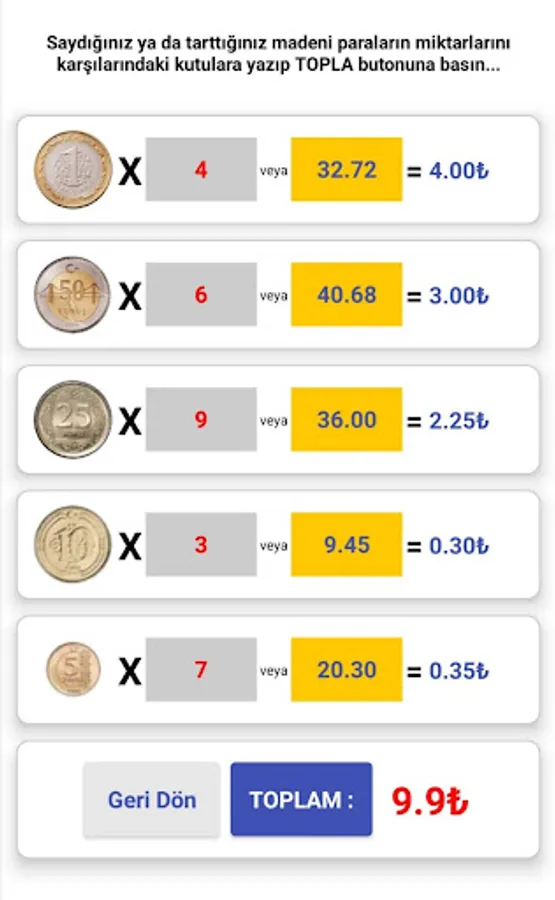
Task: Tap the 2.25₺ result for 25 kuruş
Action: [x=459, y=421]
